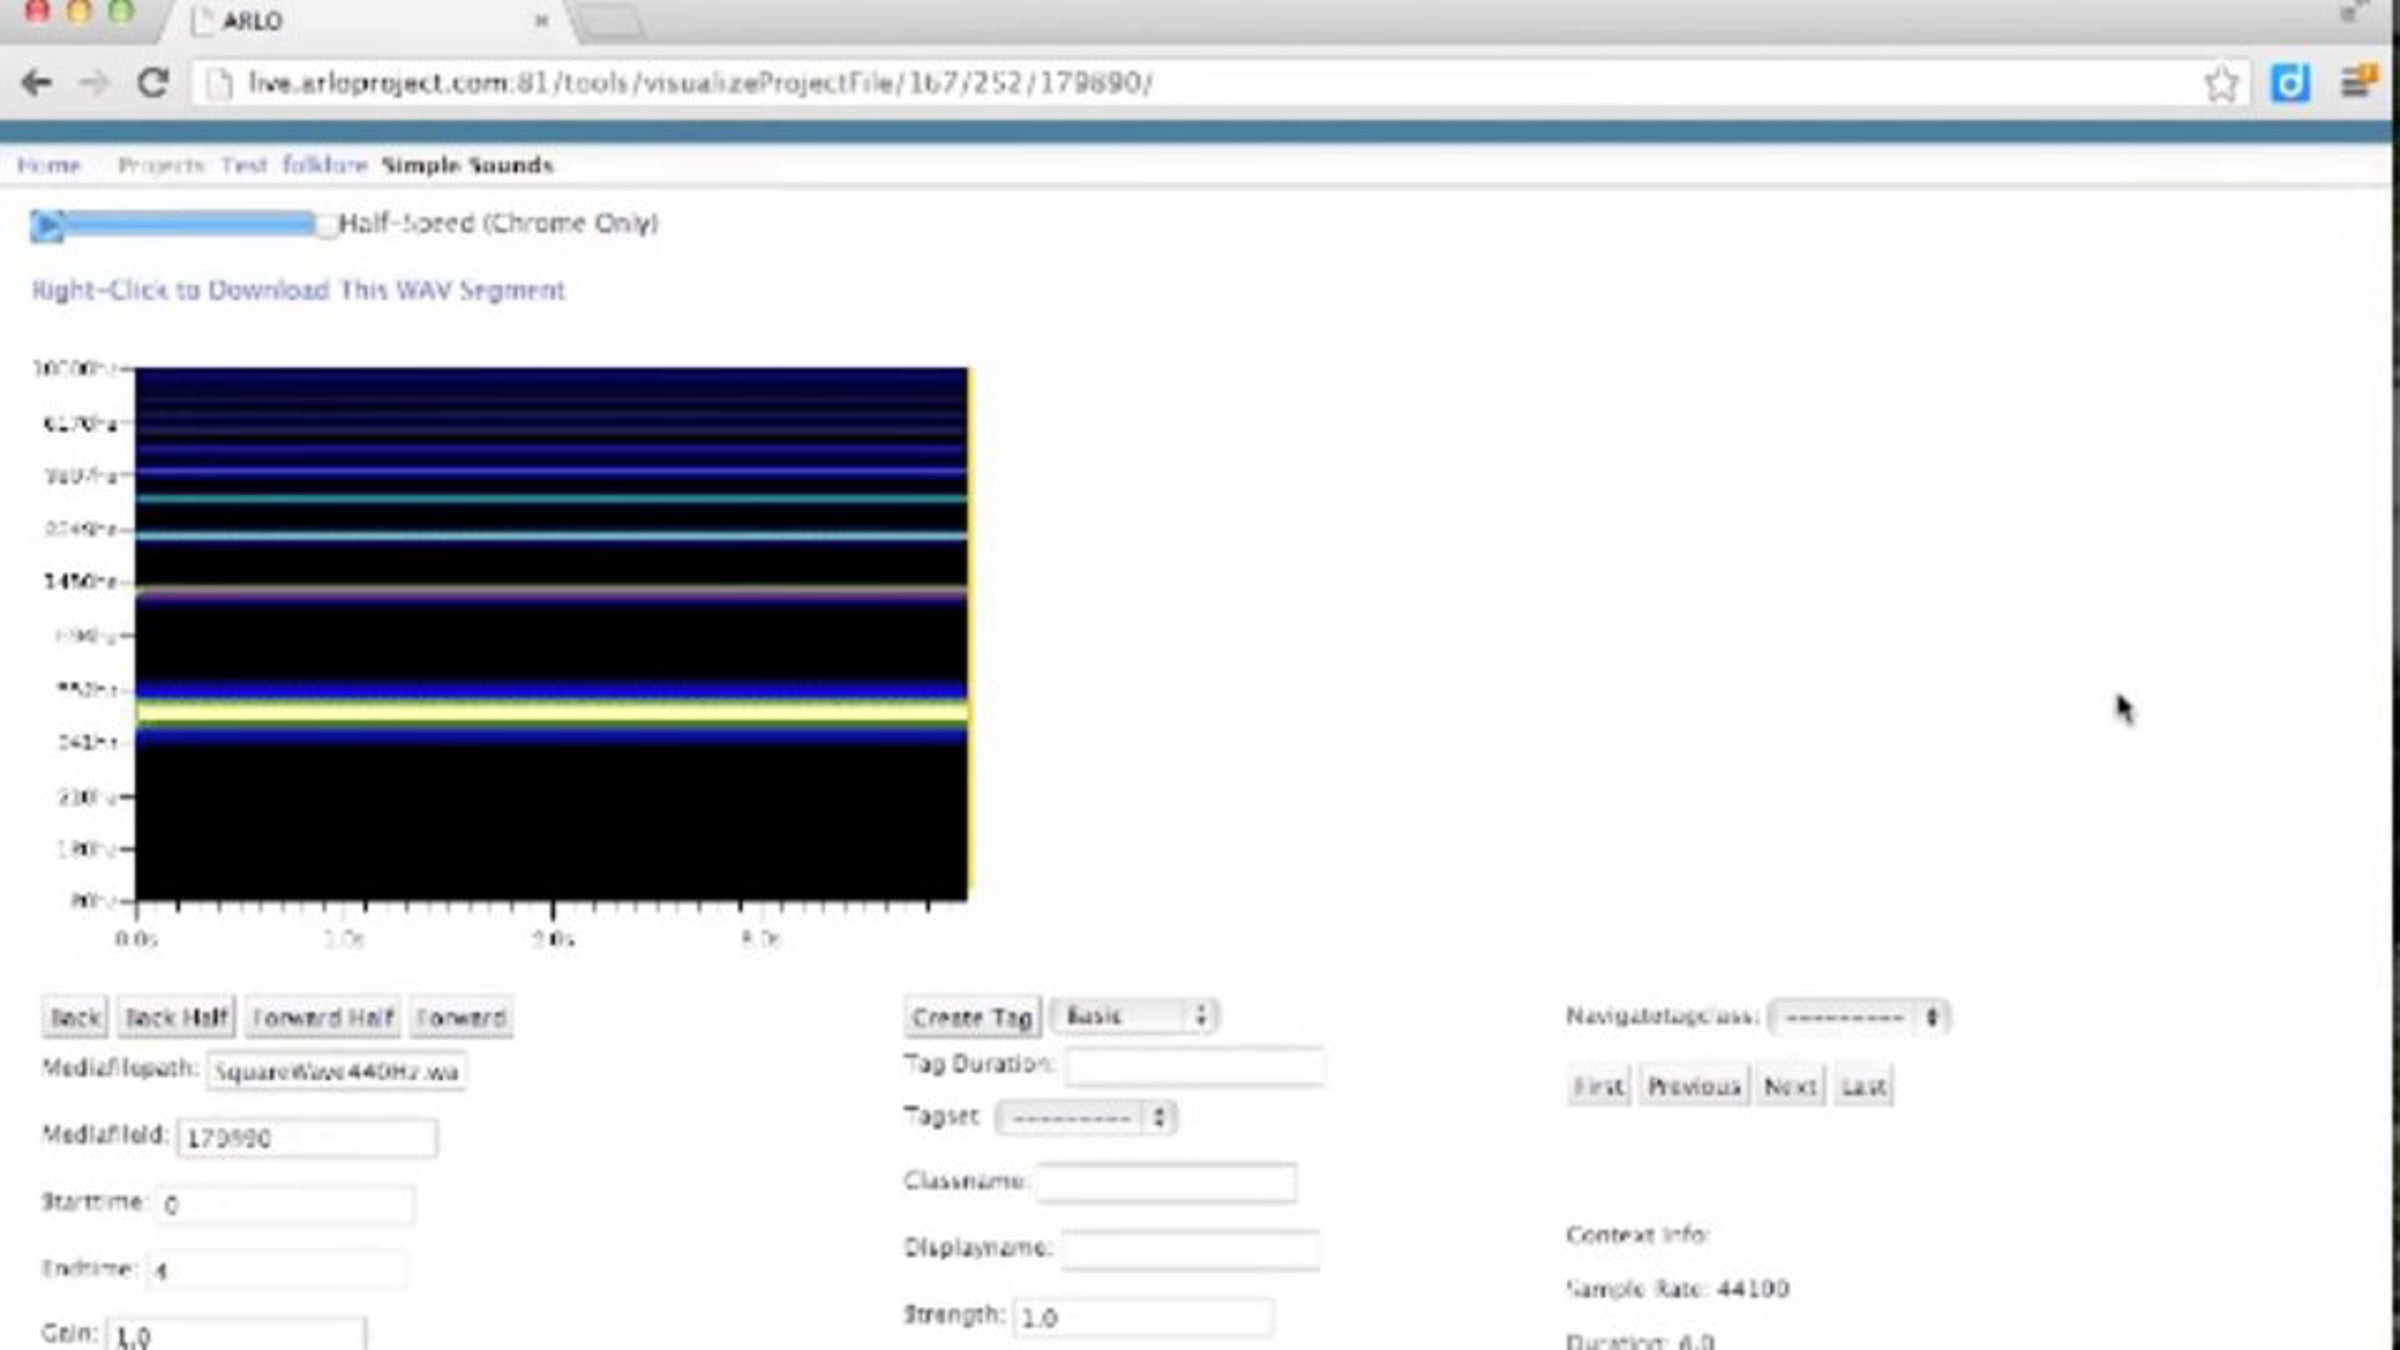Open the NavigateTagClass dropdown
Image resolution: width=2400 pixels, height=1350 pixels.
[x=1859, y=1017]
